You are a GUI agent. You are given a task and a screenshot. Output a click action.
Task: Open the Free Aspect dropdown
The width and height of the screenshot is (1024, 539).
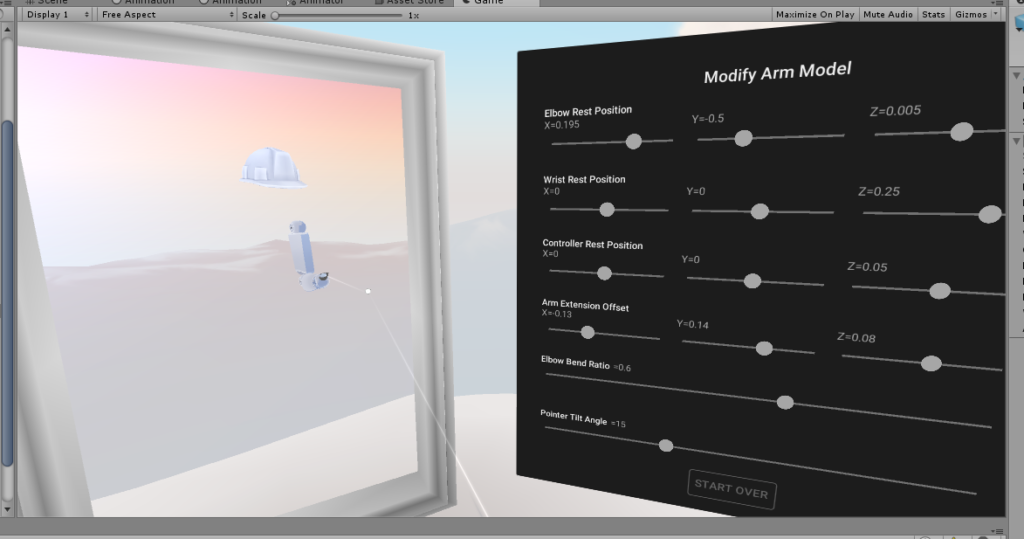167,14
